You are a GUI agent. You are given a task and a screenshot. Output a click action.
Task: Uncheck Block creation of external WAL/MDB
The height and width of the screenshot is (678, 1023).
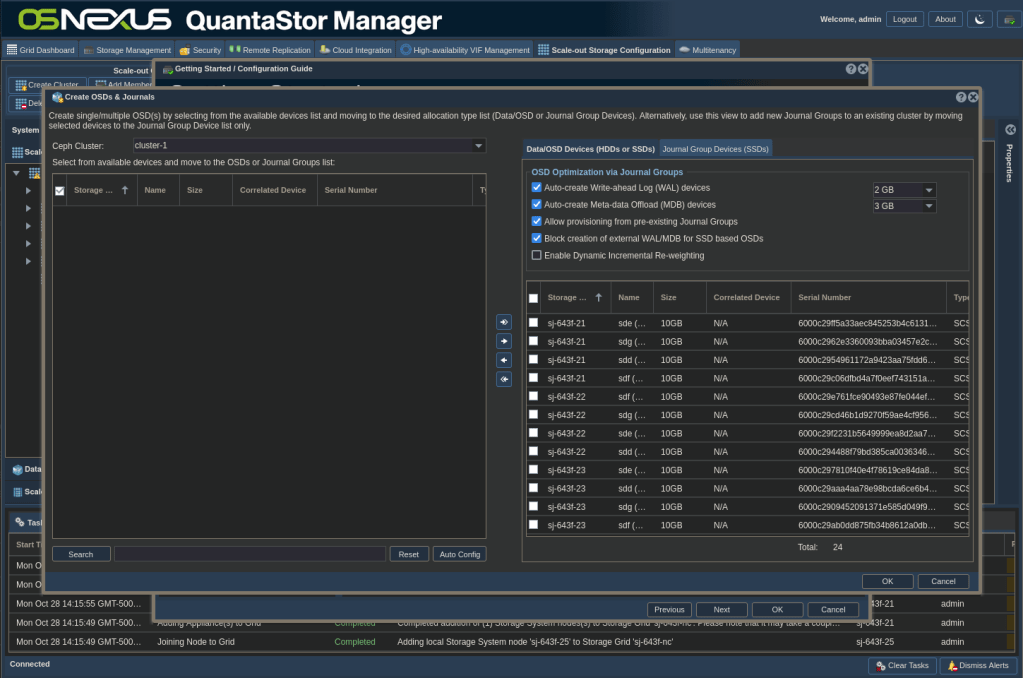coord(537,239)
